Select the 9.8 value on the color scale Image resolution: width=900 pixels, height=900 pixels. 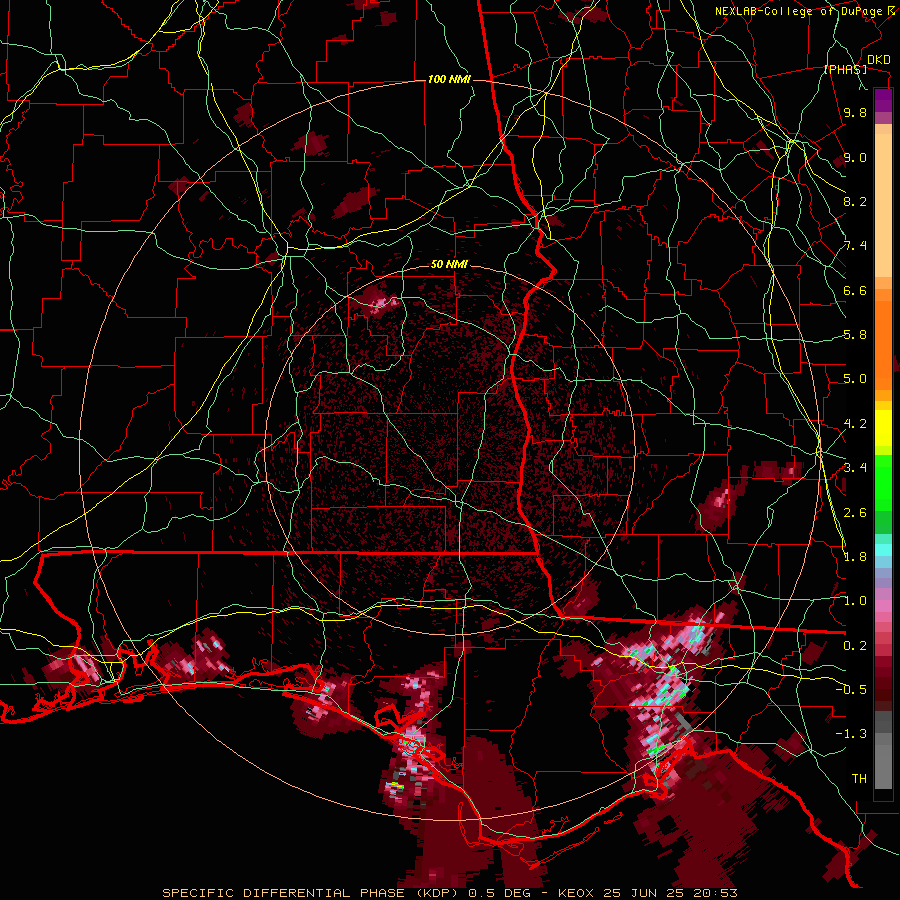pyautogui.click(x=855, y=113)
